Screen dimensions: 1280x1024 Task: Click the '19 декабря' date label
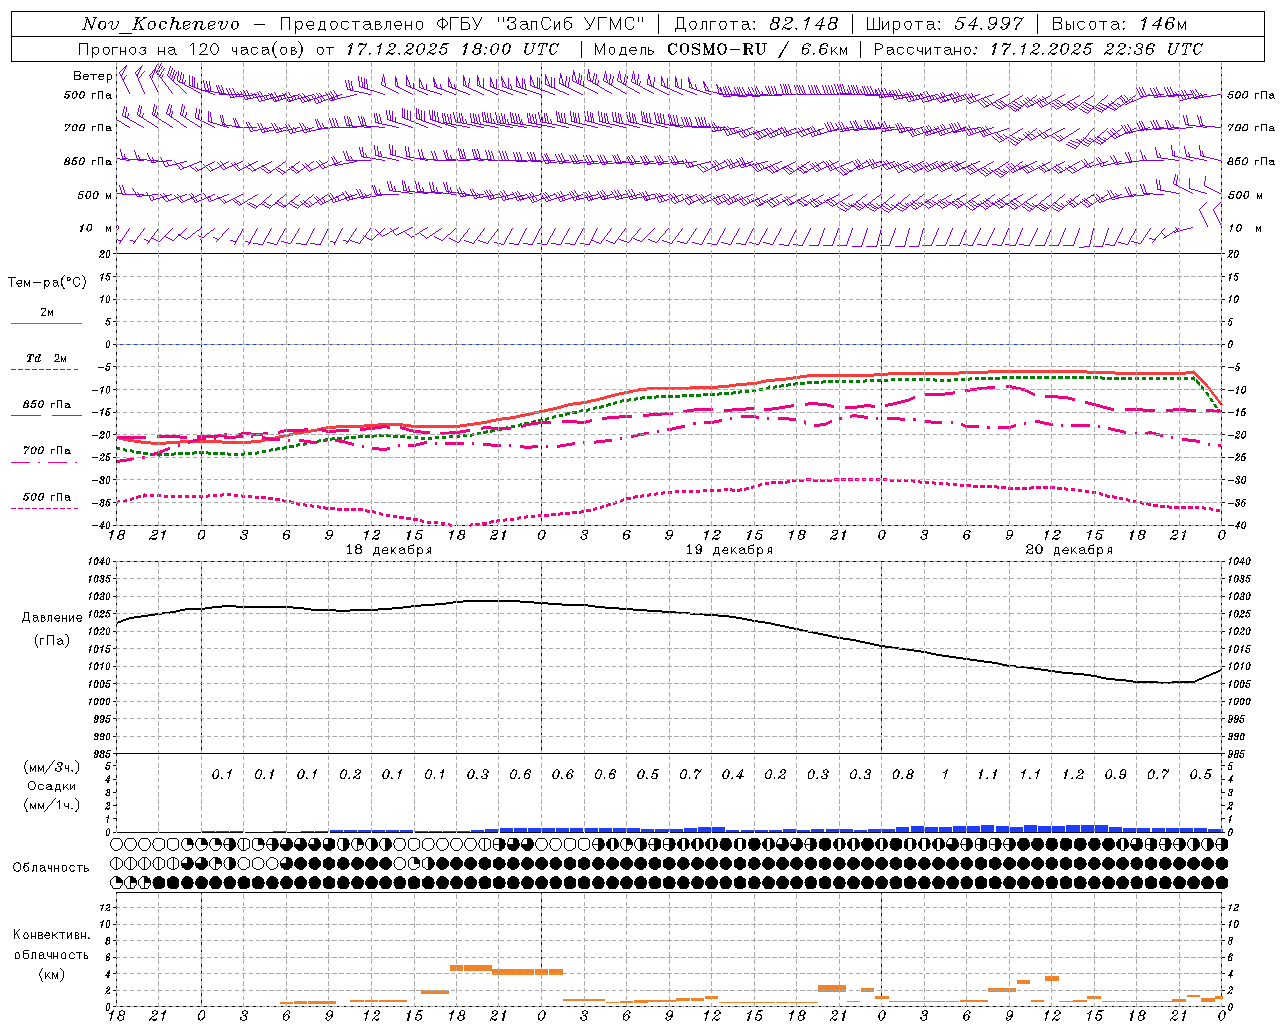[x=728, y=550]
